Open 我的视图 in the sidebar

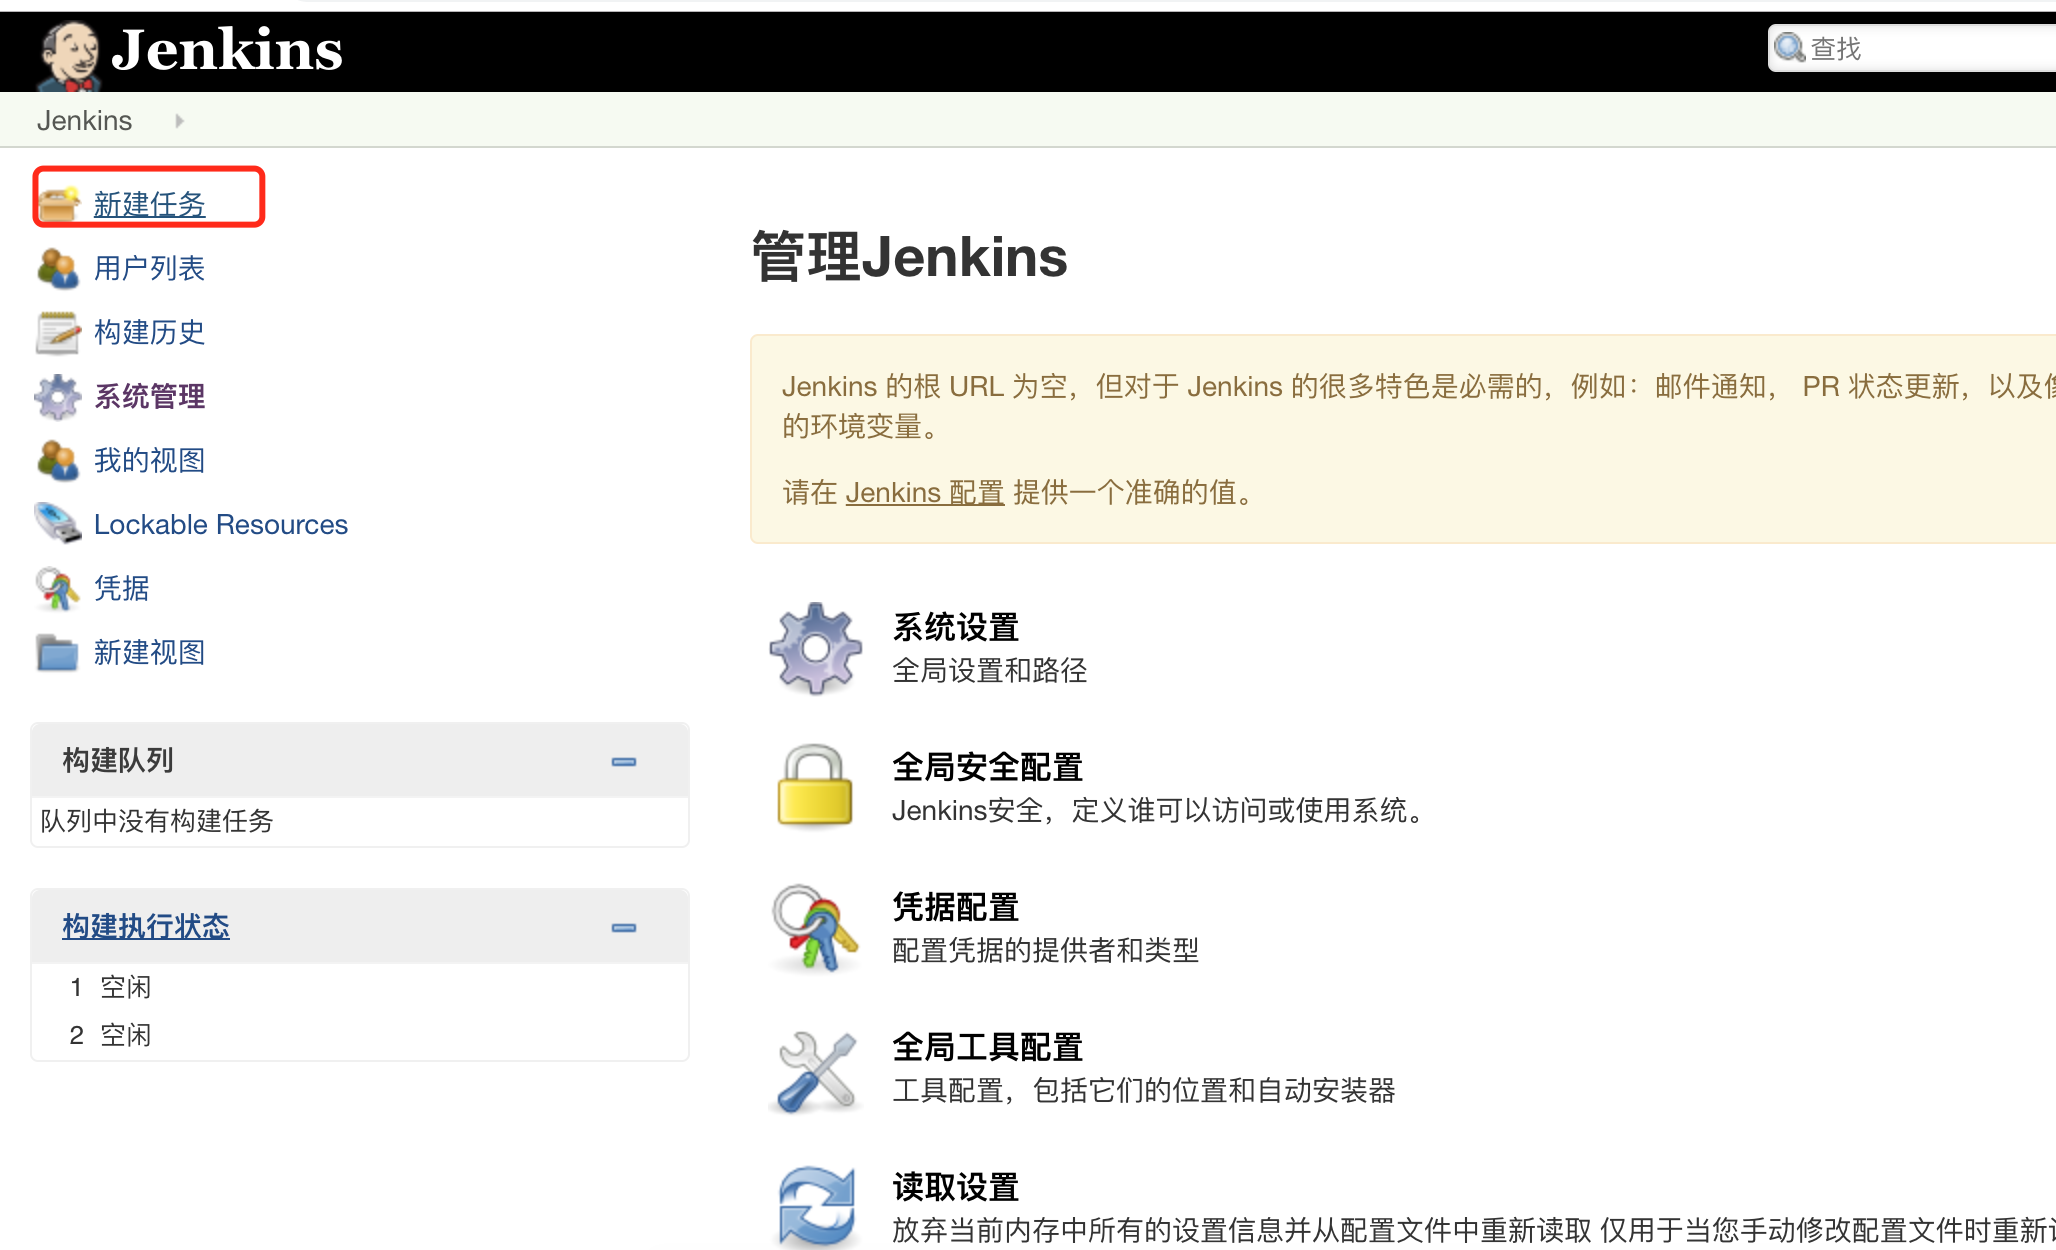tap(149, 460)
